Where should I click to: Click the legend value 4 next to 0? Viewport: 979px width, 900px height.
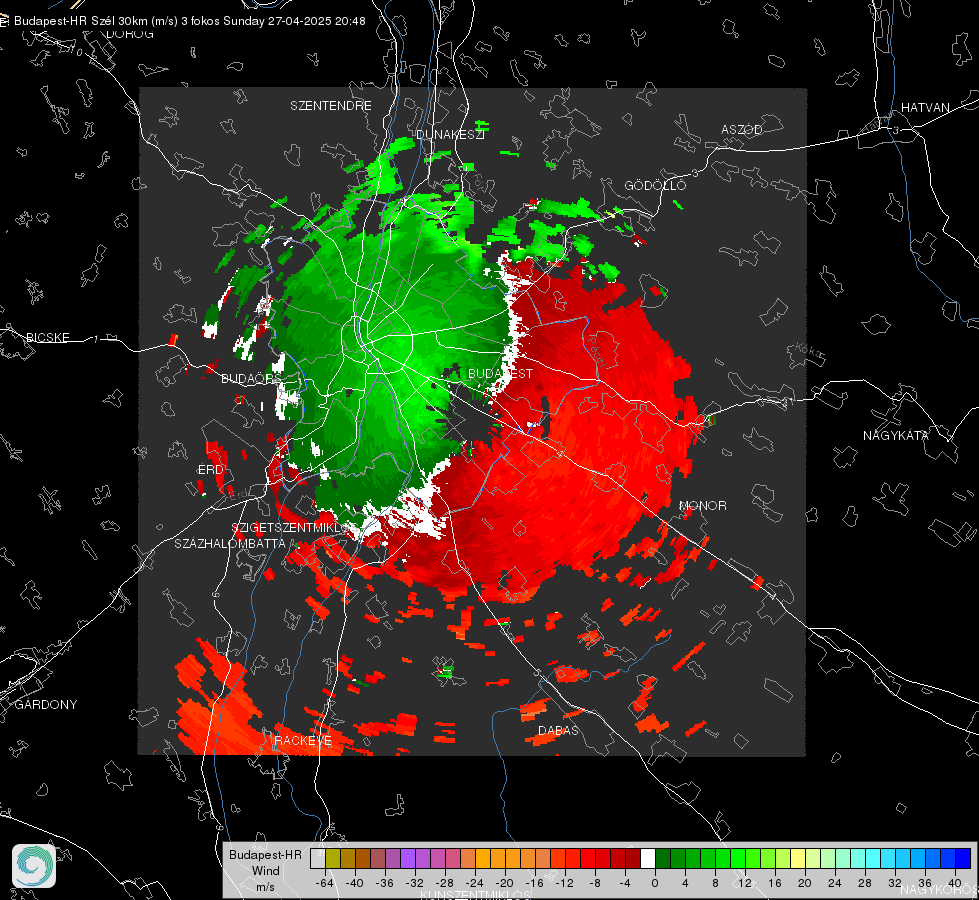[x=685, y=883]
